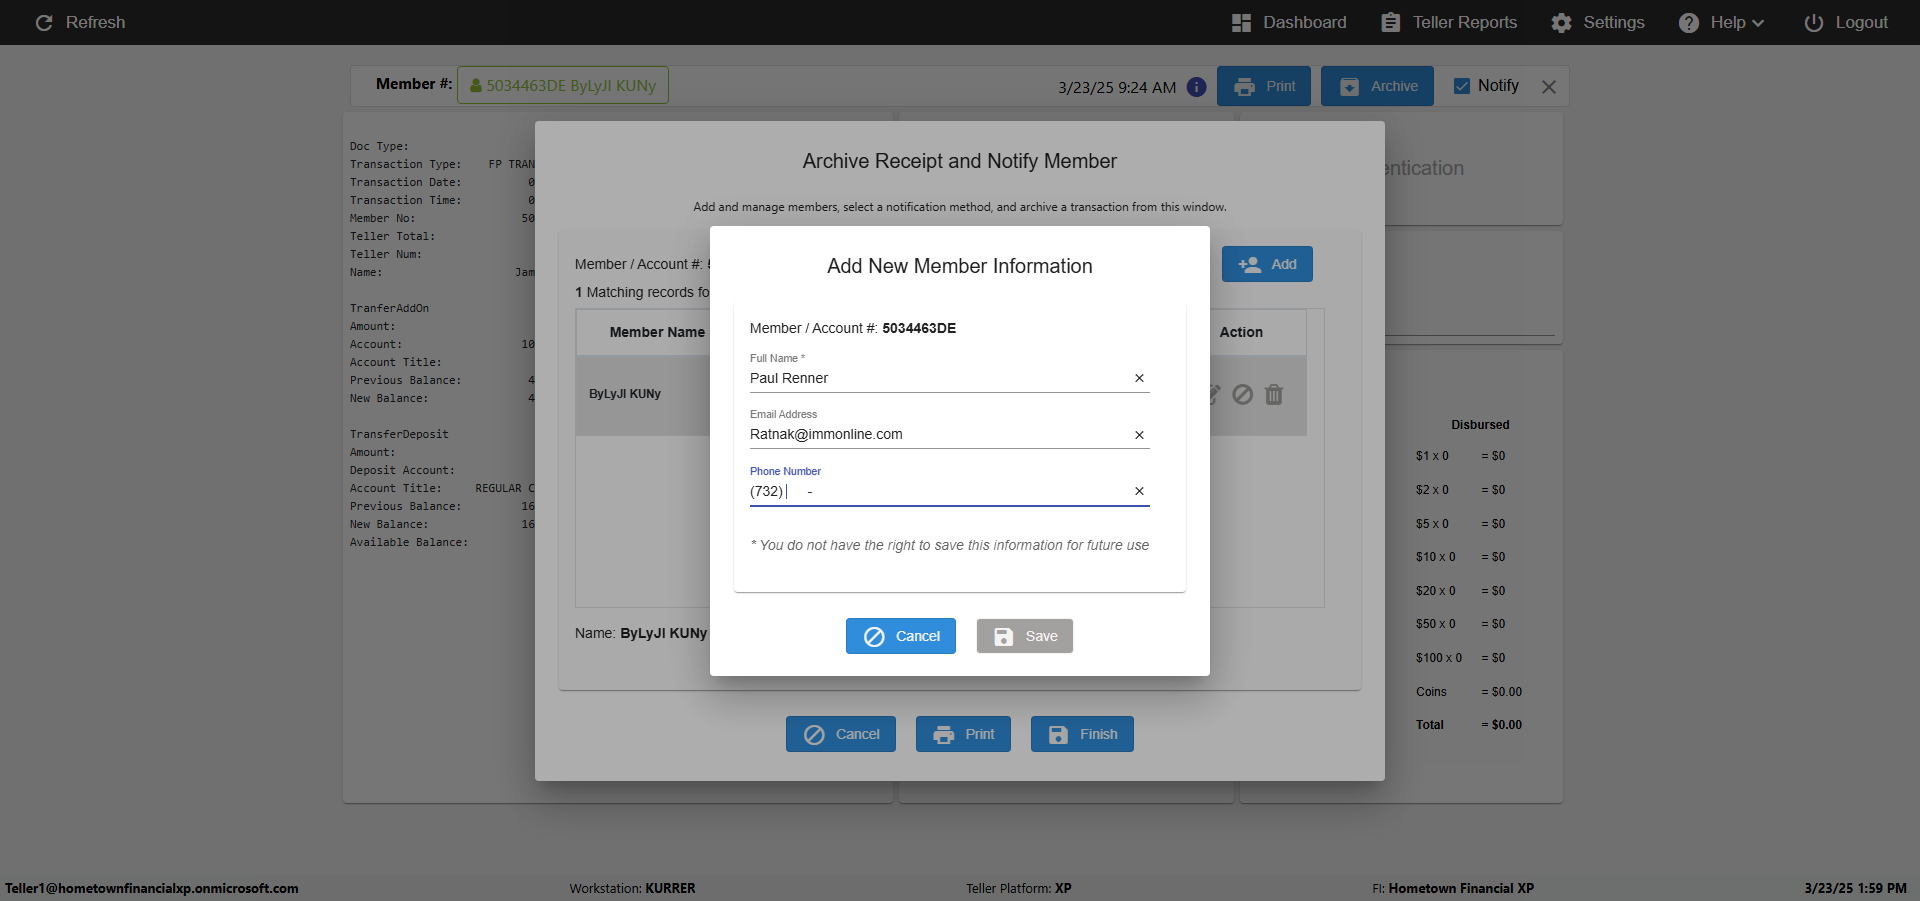This screenshot has width=1920, height=901.
Task: Click the Disbursed heading
Action: tap(1480, 425)
